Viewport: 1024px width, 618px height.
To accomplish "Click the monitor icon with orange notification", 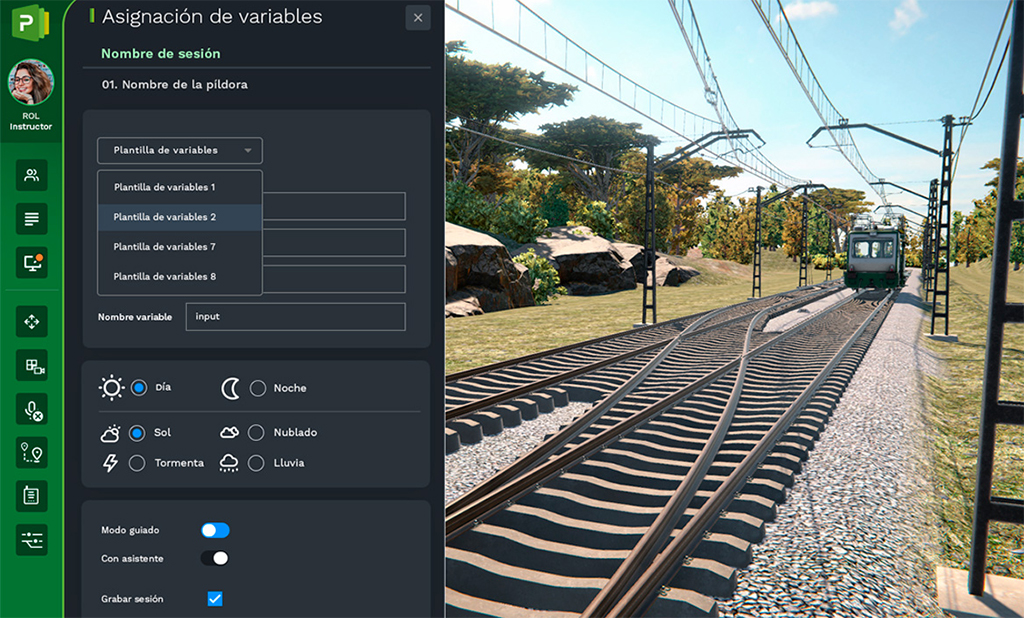I will tap(31, 263).
